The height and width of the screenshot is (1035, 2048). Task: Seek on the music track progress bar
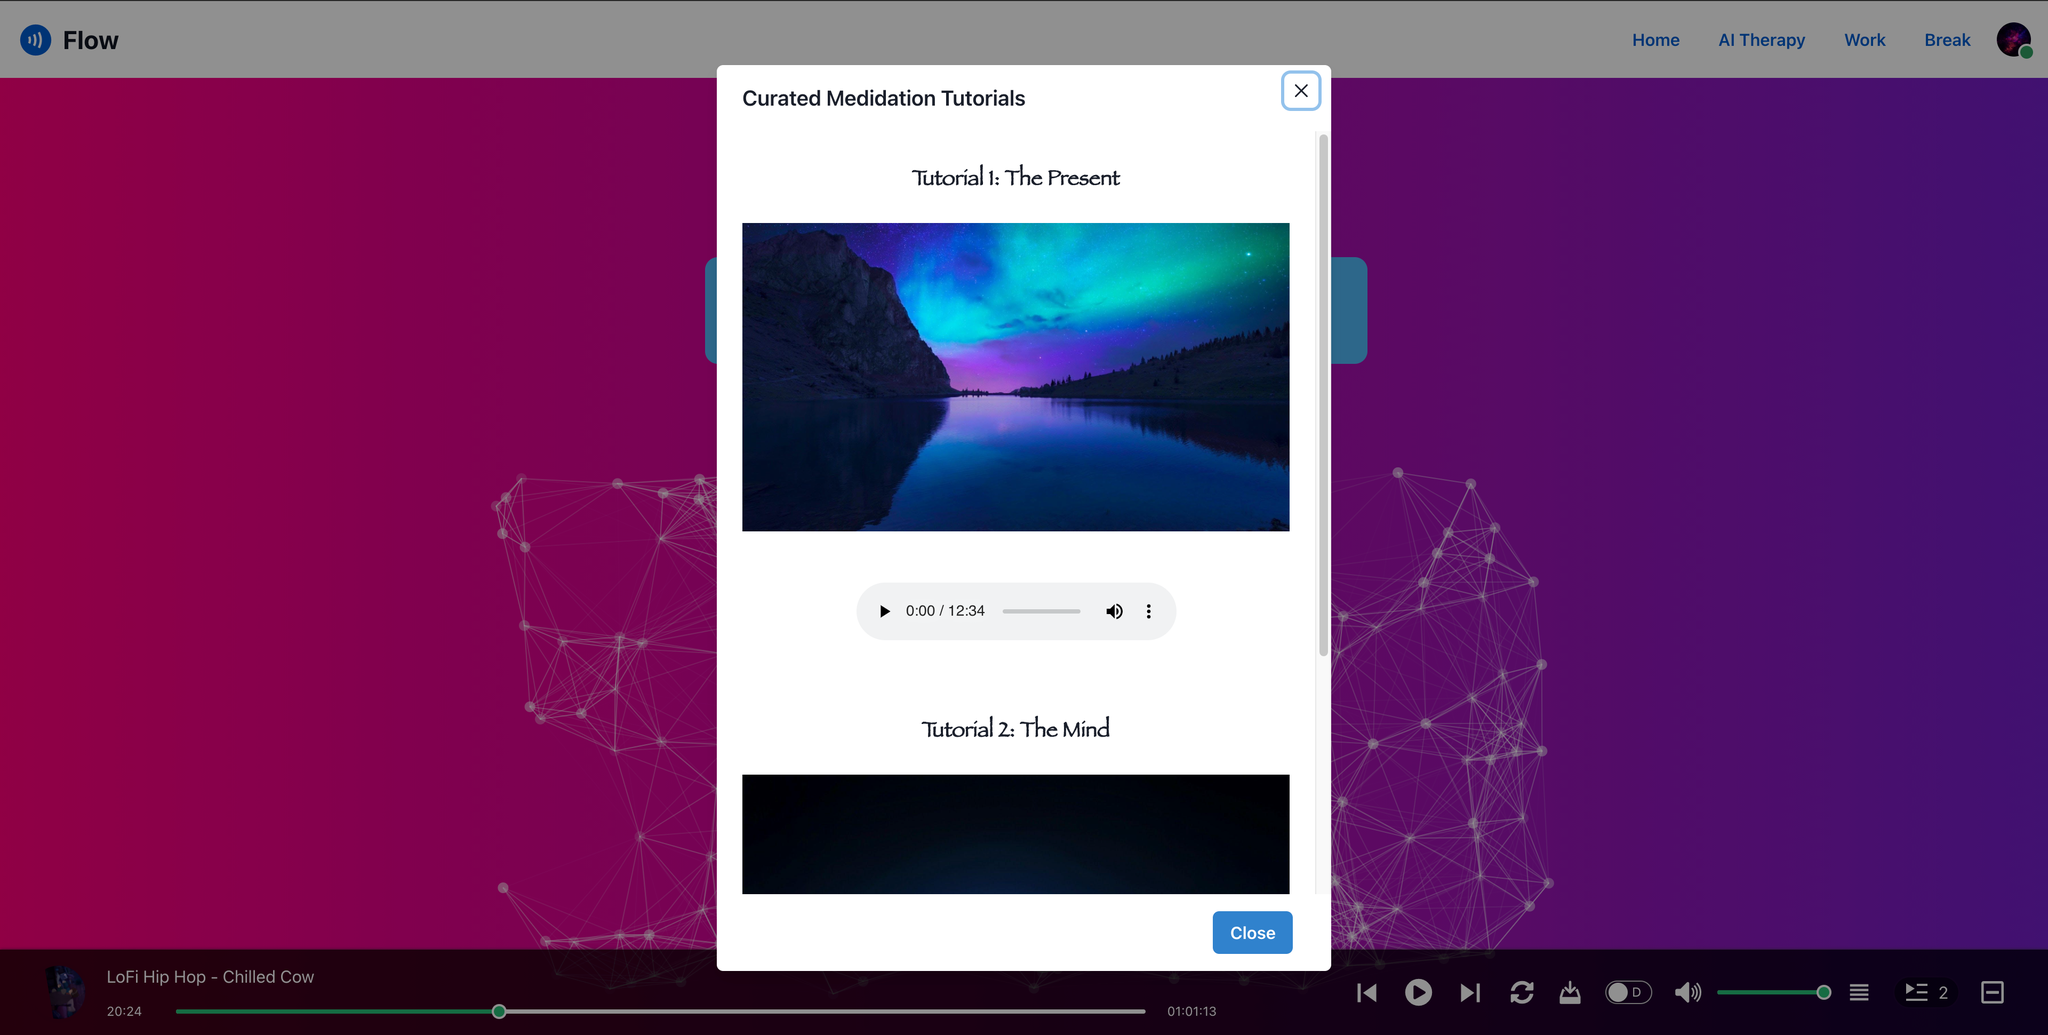coord(660,1011)
